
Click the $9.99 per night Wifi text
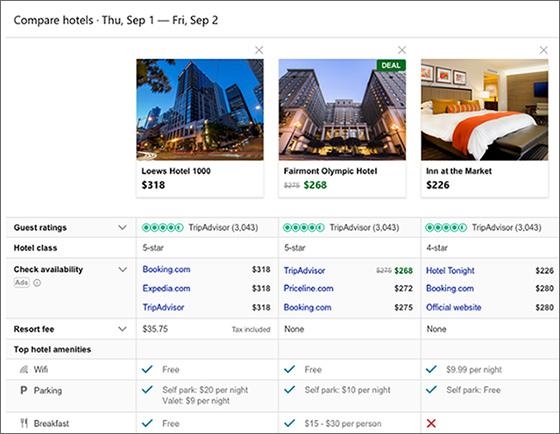[474, 370]
